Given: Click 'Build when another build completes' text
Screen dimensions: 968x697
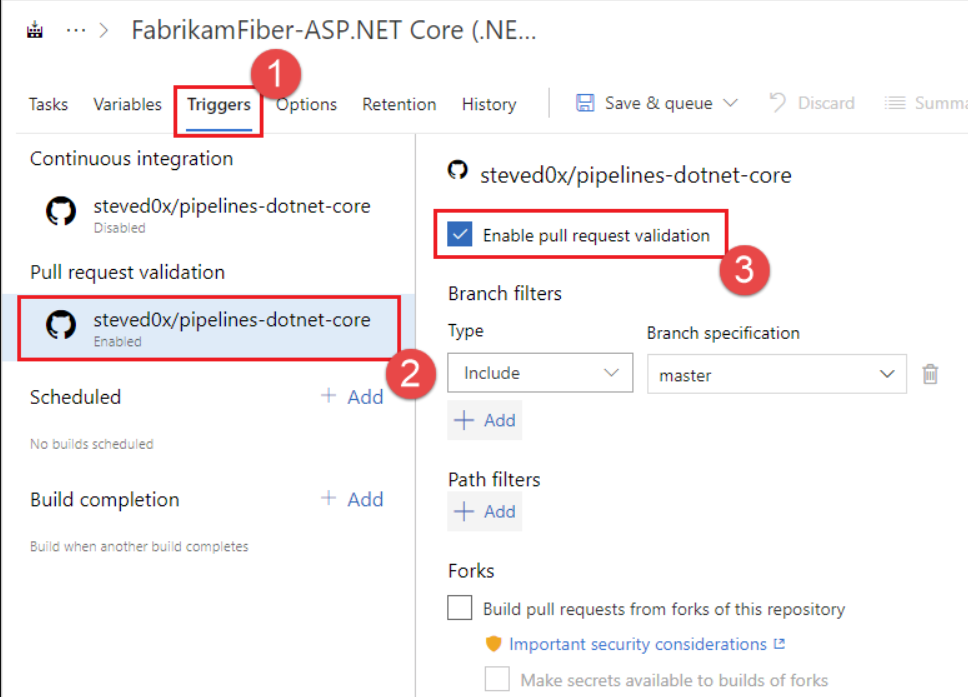Looking at the screenshot, I should pos(139,546).
